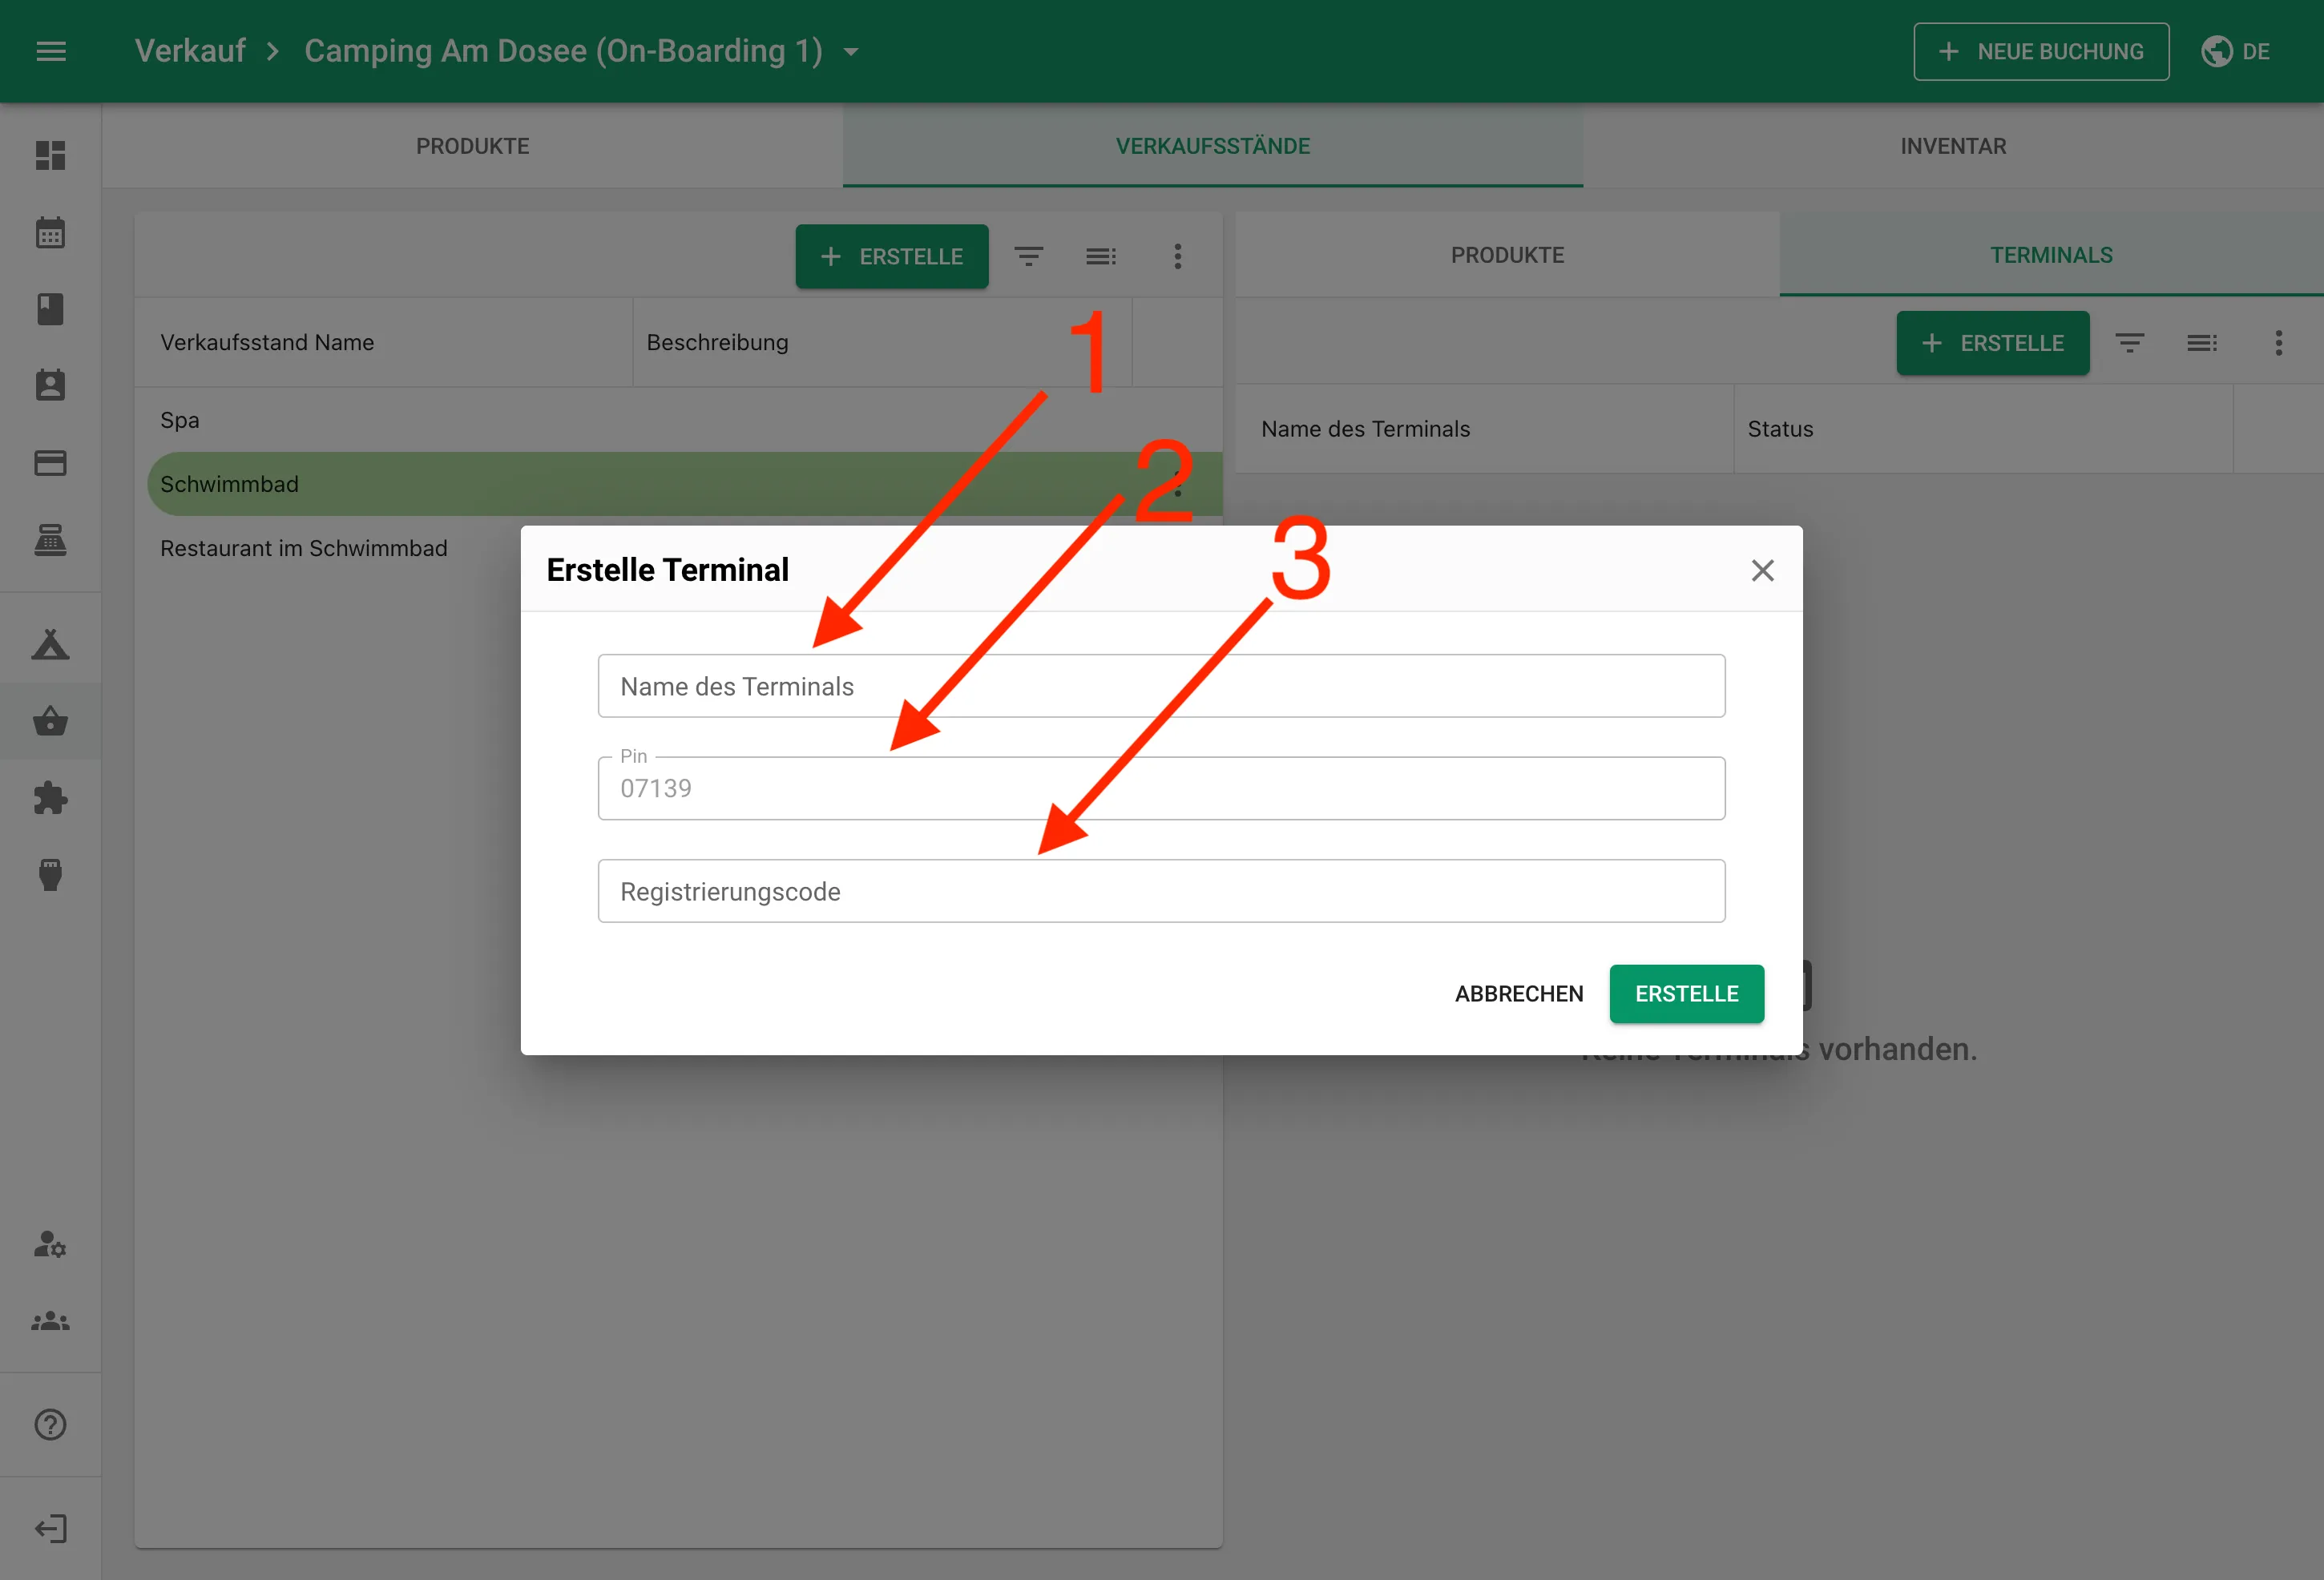Click ERSTELLE button for Verkaufsstände
2324x1580 pixels.
pyautogui.click(x=892, y=257)
